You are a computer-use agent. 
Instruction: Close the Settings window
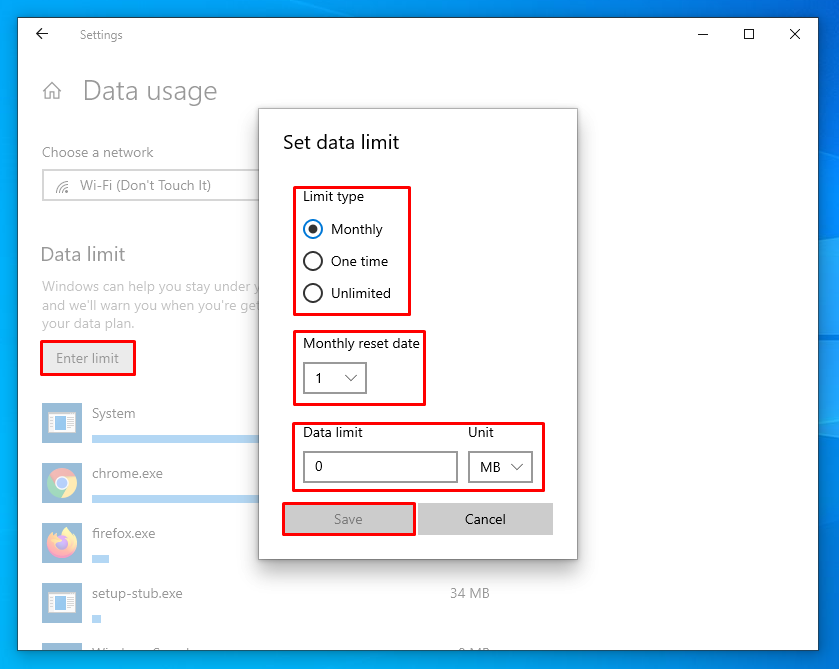point(795,34)
